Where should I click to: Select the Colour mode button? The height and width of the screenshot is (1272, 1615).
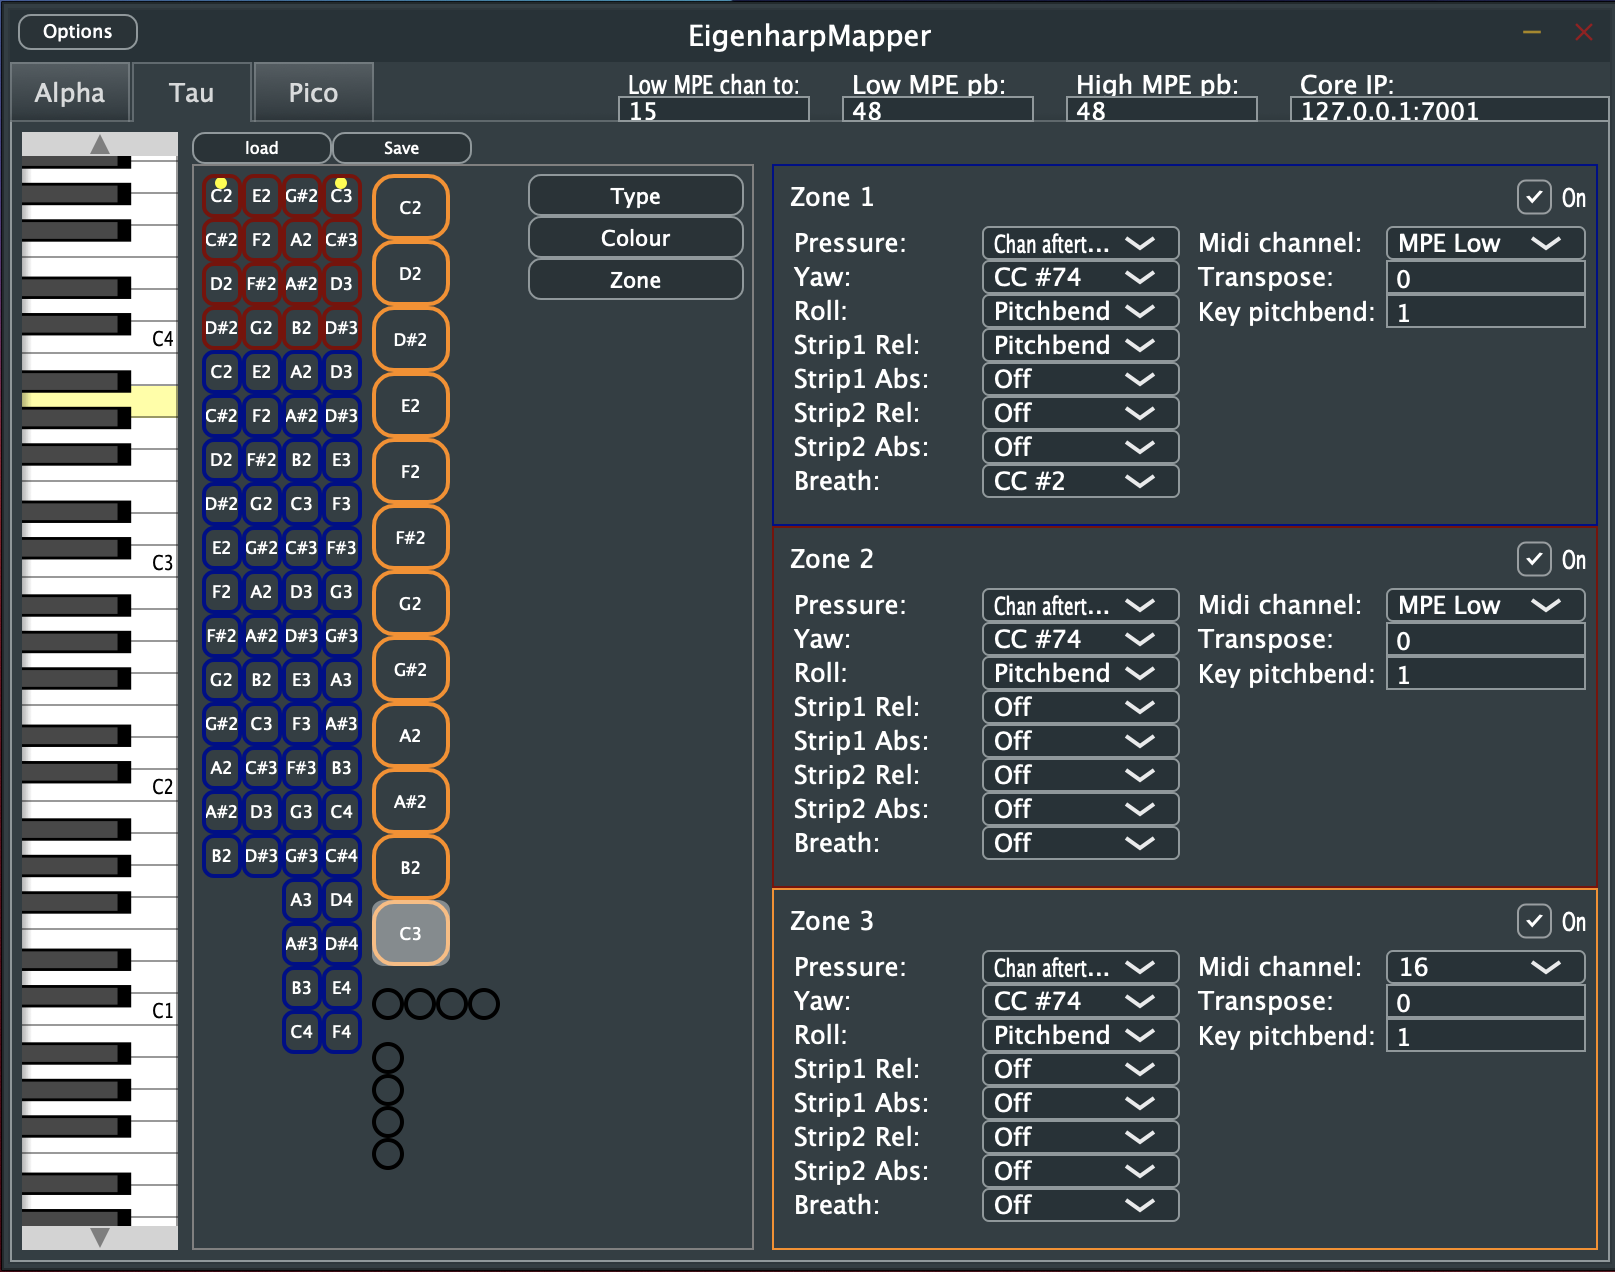click(636, 238)
